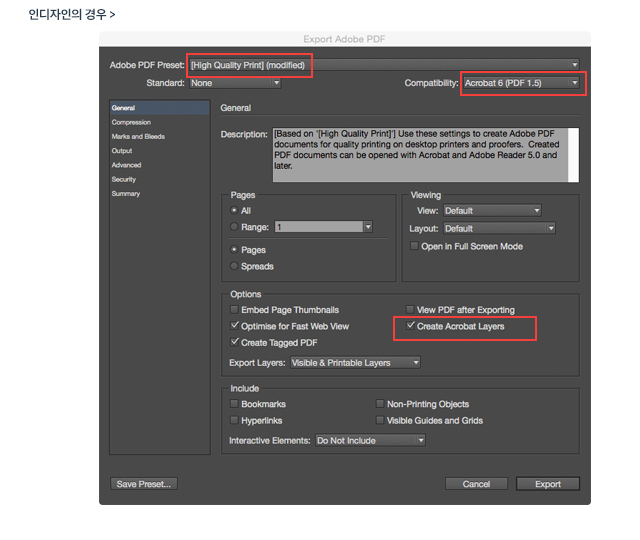The height and width of the screenshot is (540, 640).
Task: Open the Compatibility dropdown Acrobat 6
Action: [521, 83]
